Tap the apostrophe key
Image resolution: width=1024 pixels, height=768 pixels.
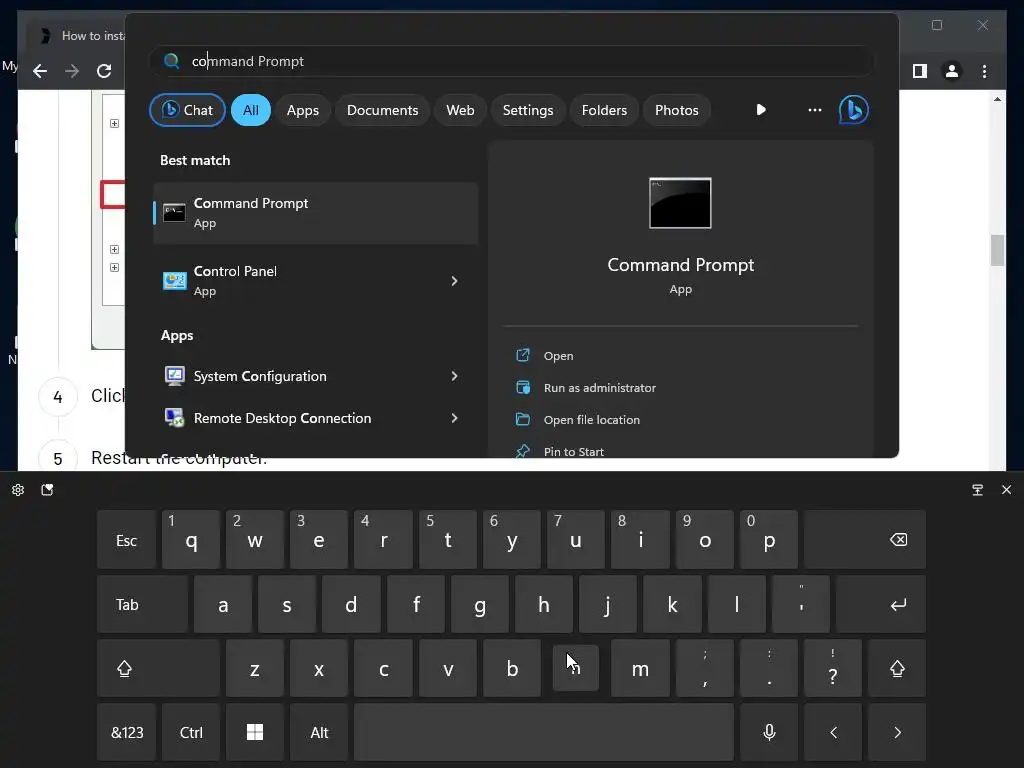[x=801, y=605]
